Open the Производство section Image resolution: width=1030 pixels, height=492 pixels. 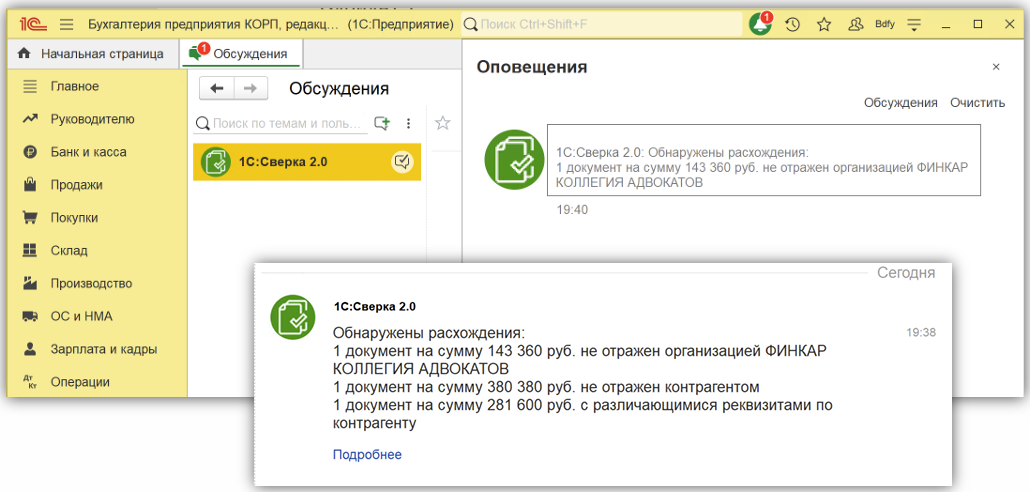pyautogui.click(x=91, y=283)
